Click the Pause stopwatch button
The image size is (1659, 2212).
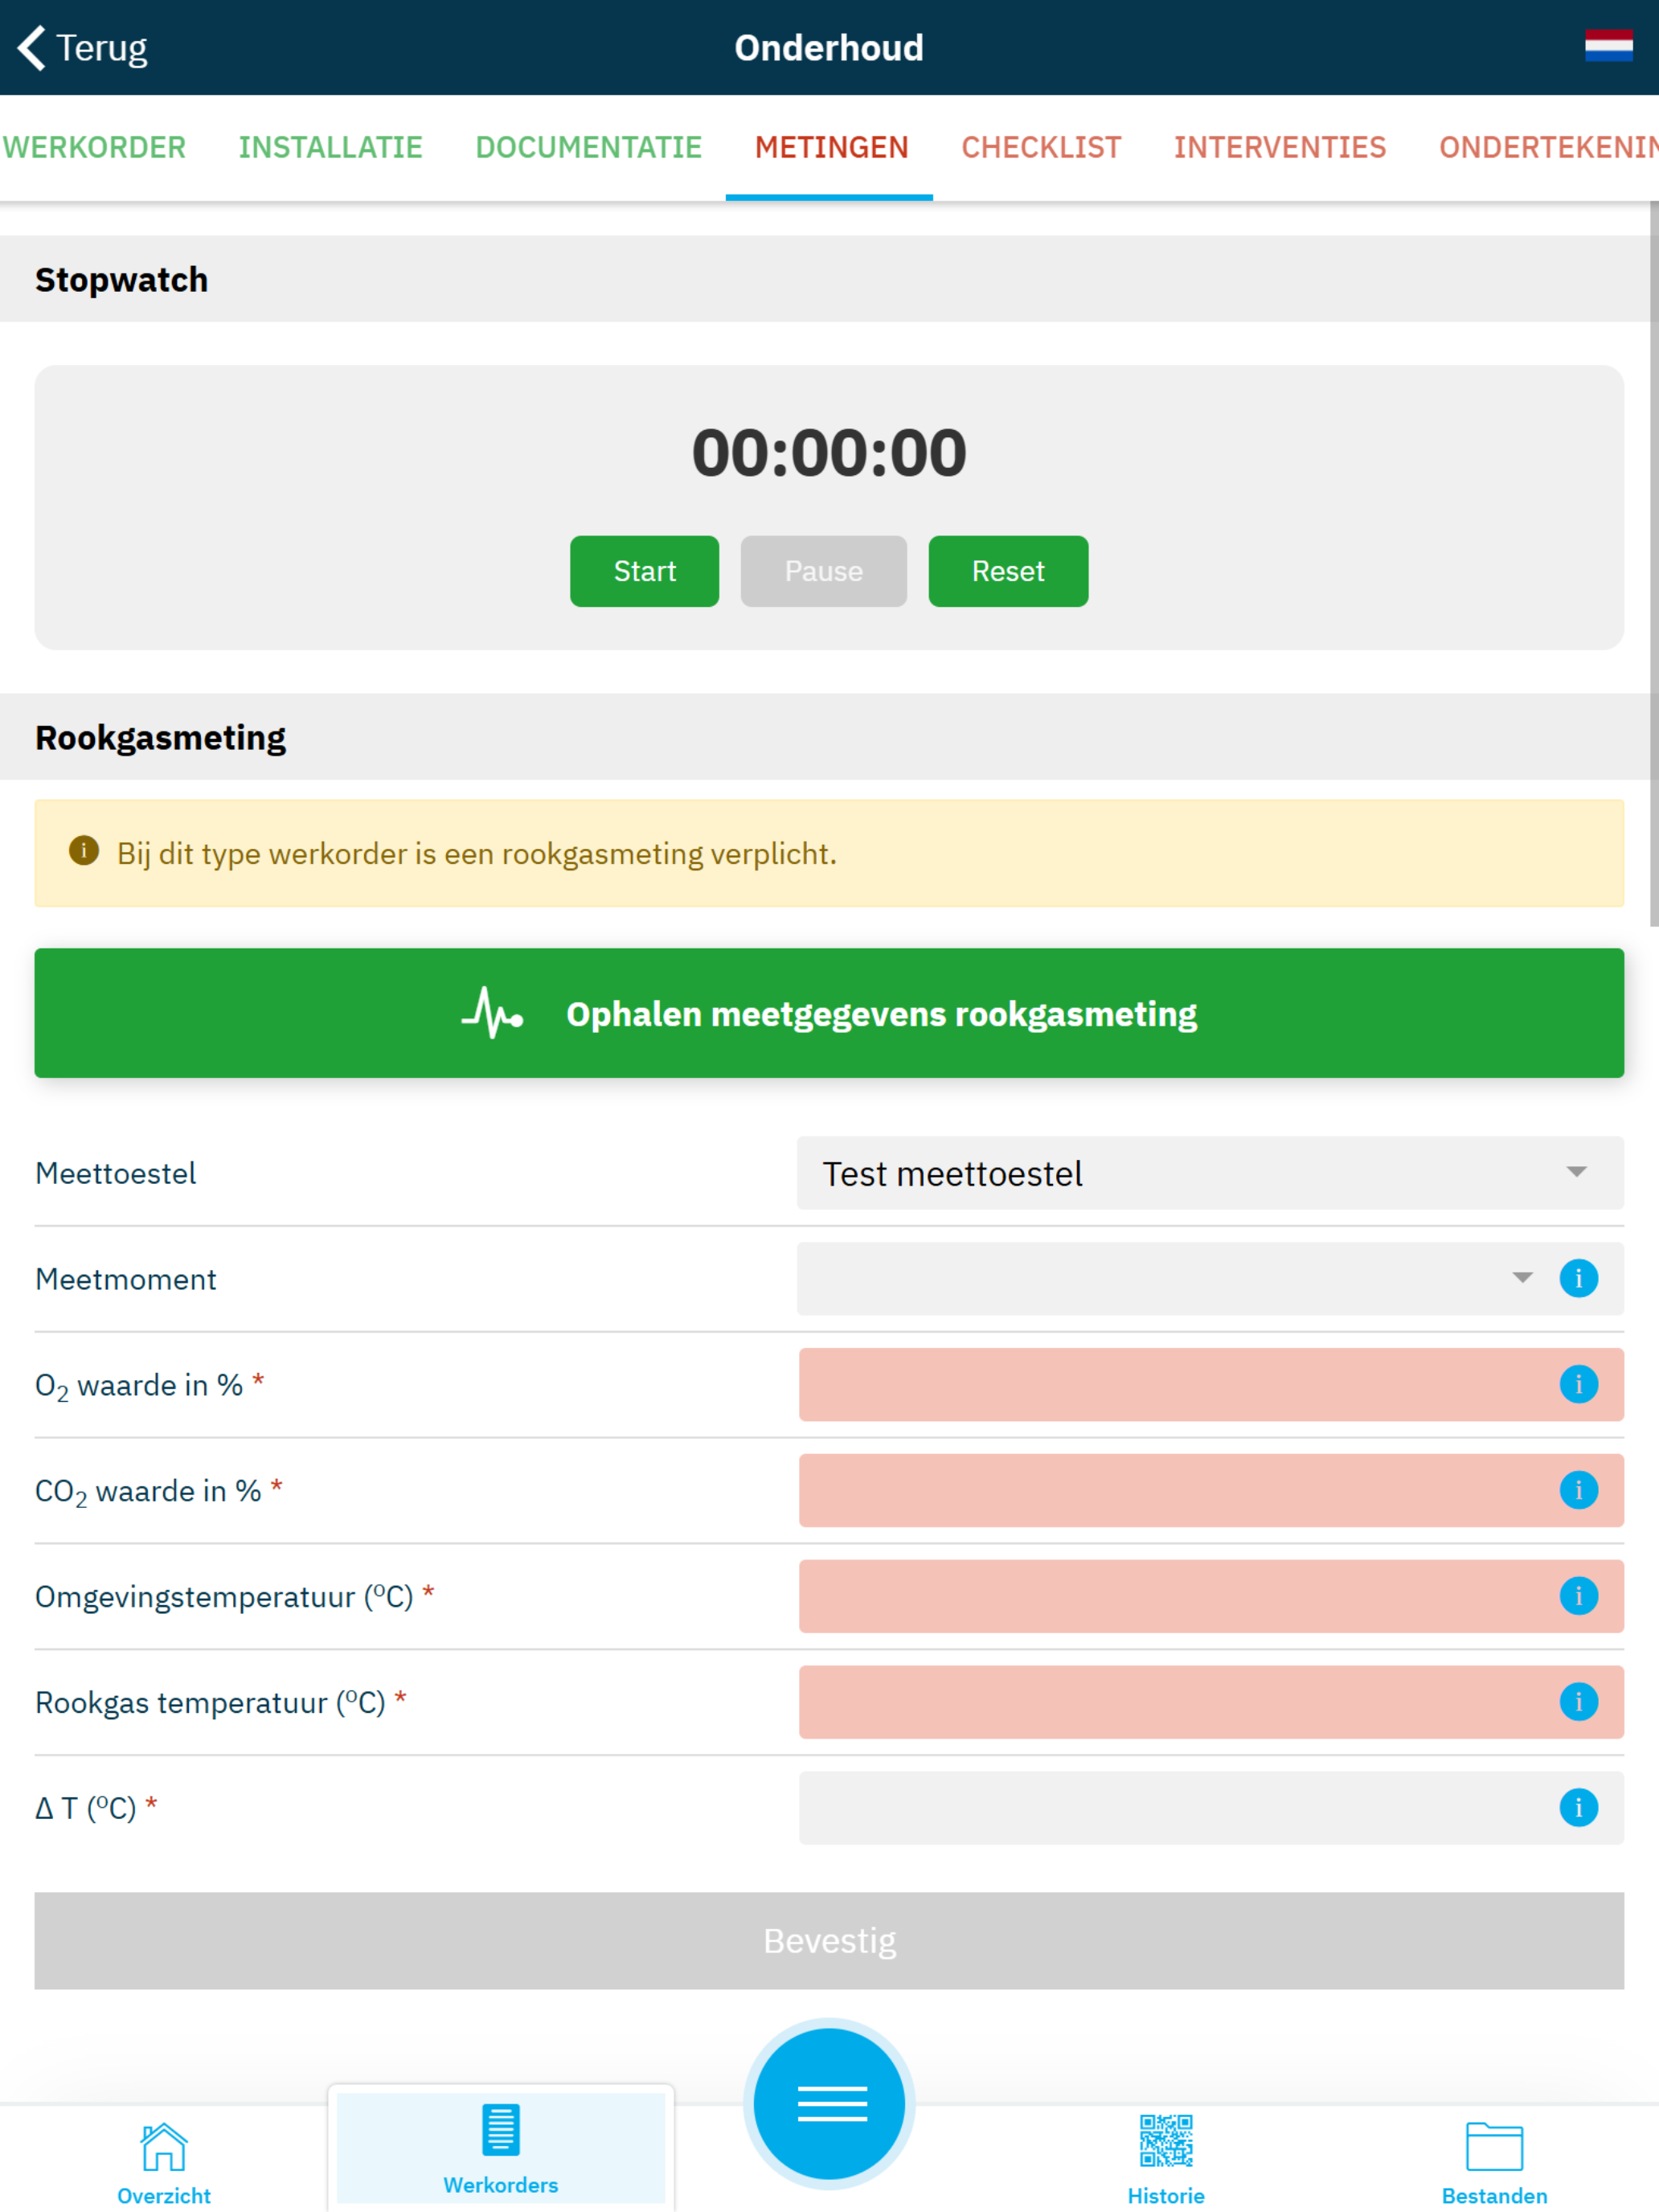(x=823, y=571)
